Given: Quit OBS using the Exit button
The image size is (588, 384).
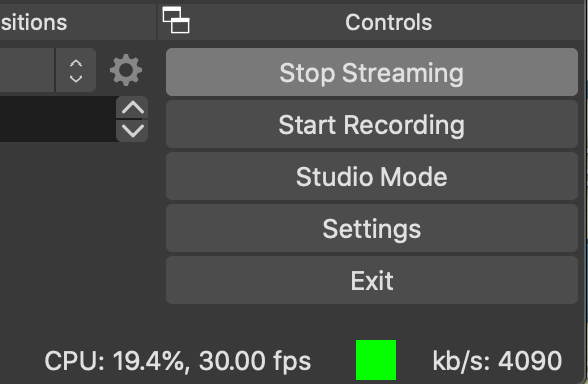Looking at the screenshot, I should pos(372,280).
